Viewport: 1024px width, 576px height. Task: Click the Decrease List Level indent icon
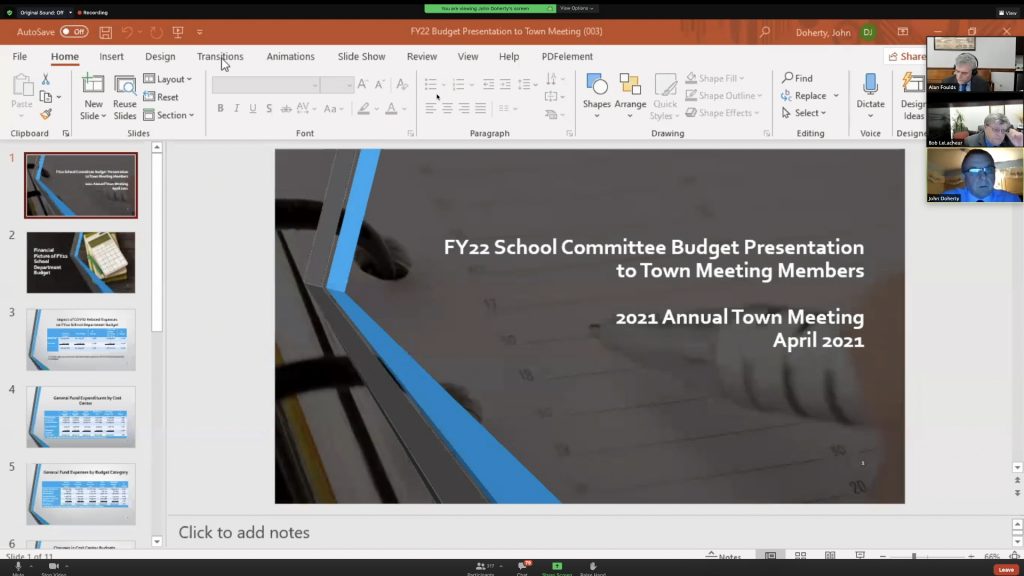pyautogui.click(x=488, y=84)
